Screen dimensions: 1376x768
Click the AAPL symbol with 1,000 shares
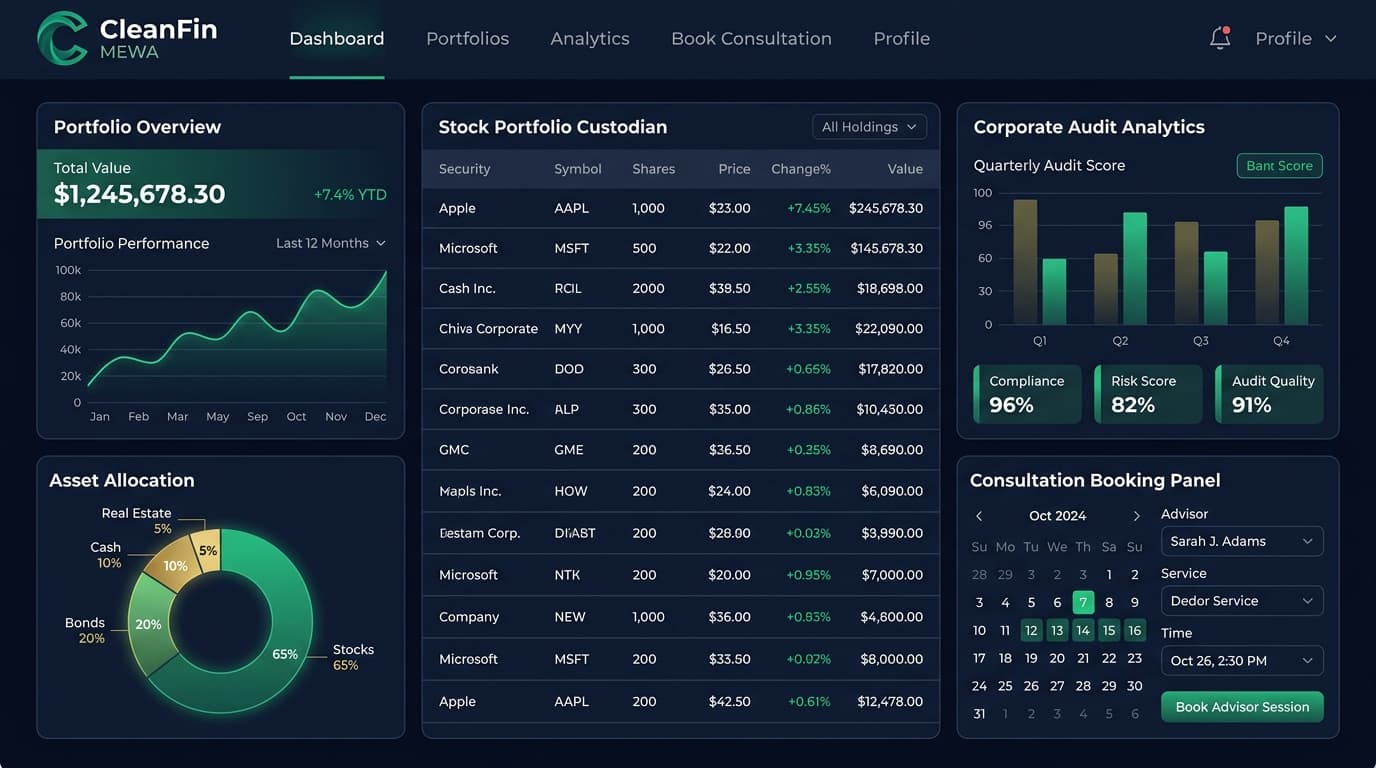(x=572, y=208)
